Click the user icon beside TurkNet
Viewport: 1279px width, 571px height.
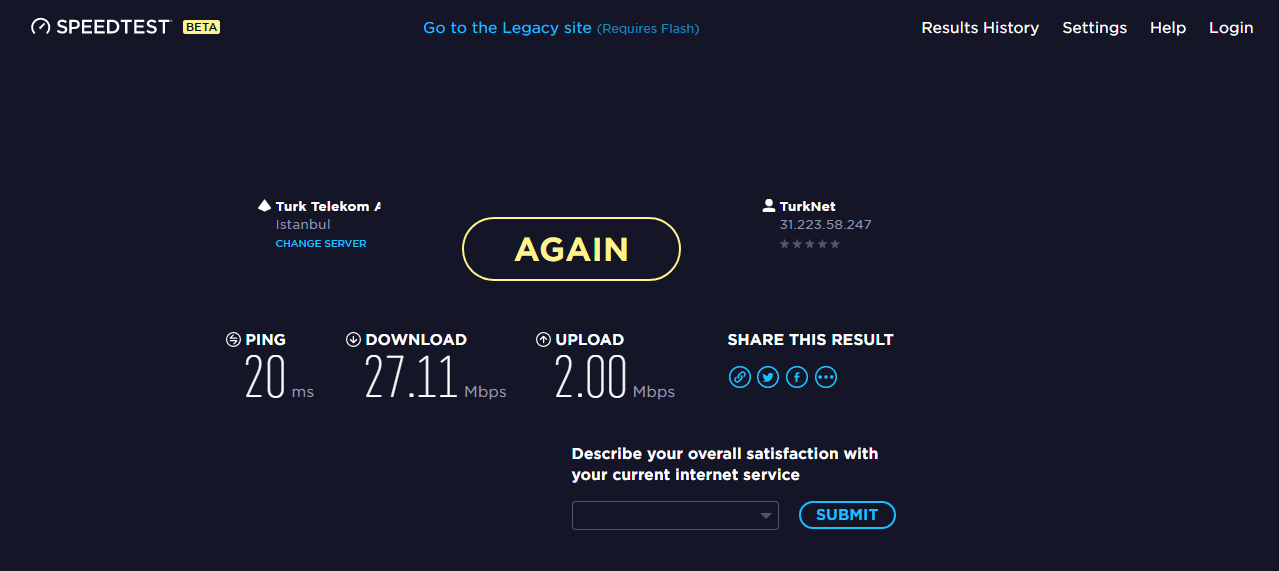(769, 206)
